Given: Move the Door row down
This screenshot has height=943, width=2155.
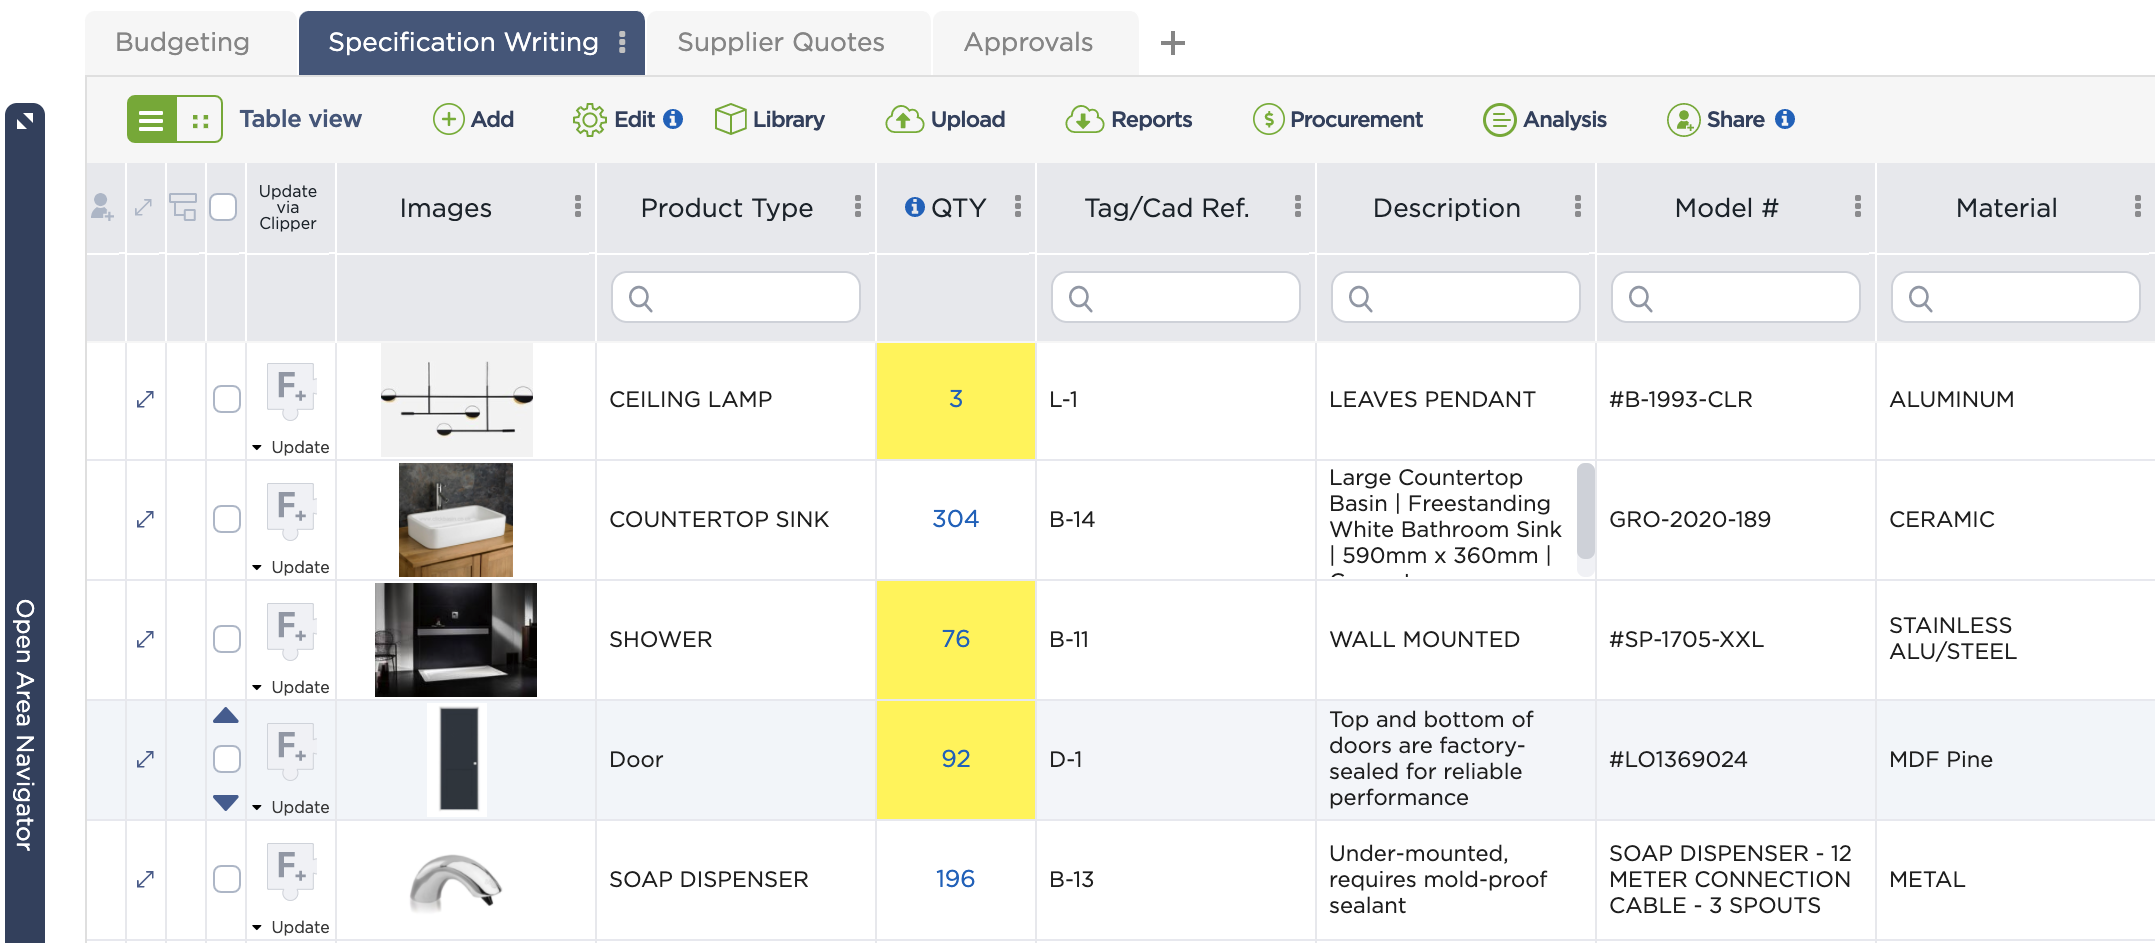Looking at the screenshot, I should click(x=226, y=802).
